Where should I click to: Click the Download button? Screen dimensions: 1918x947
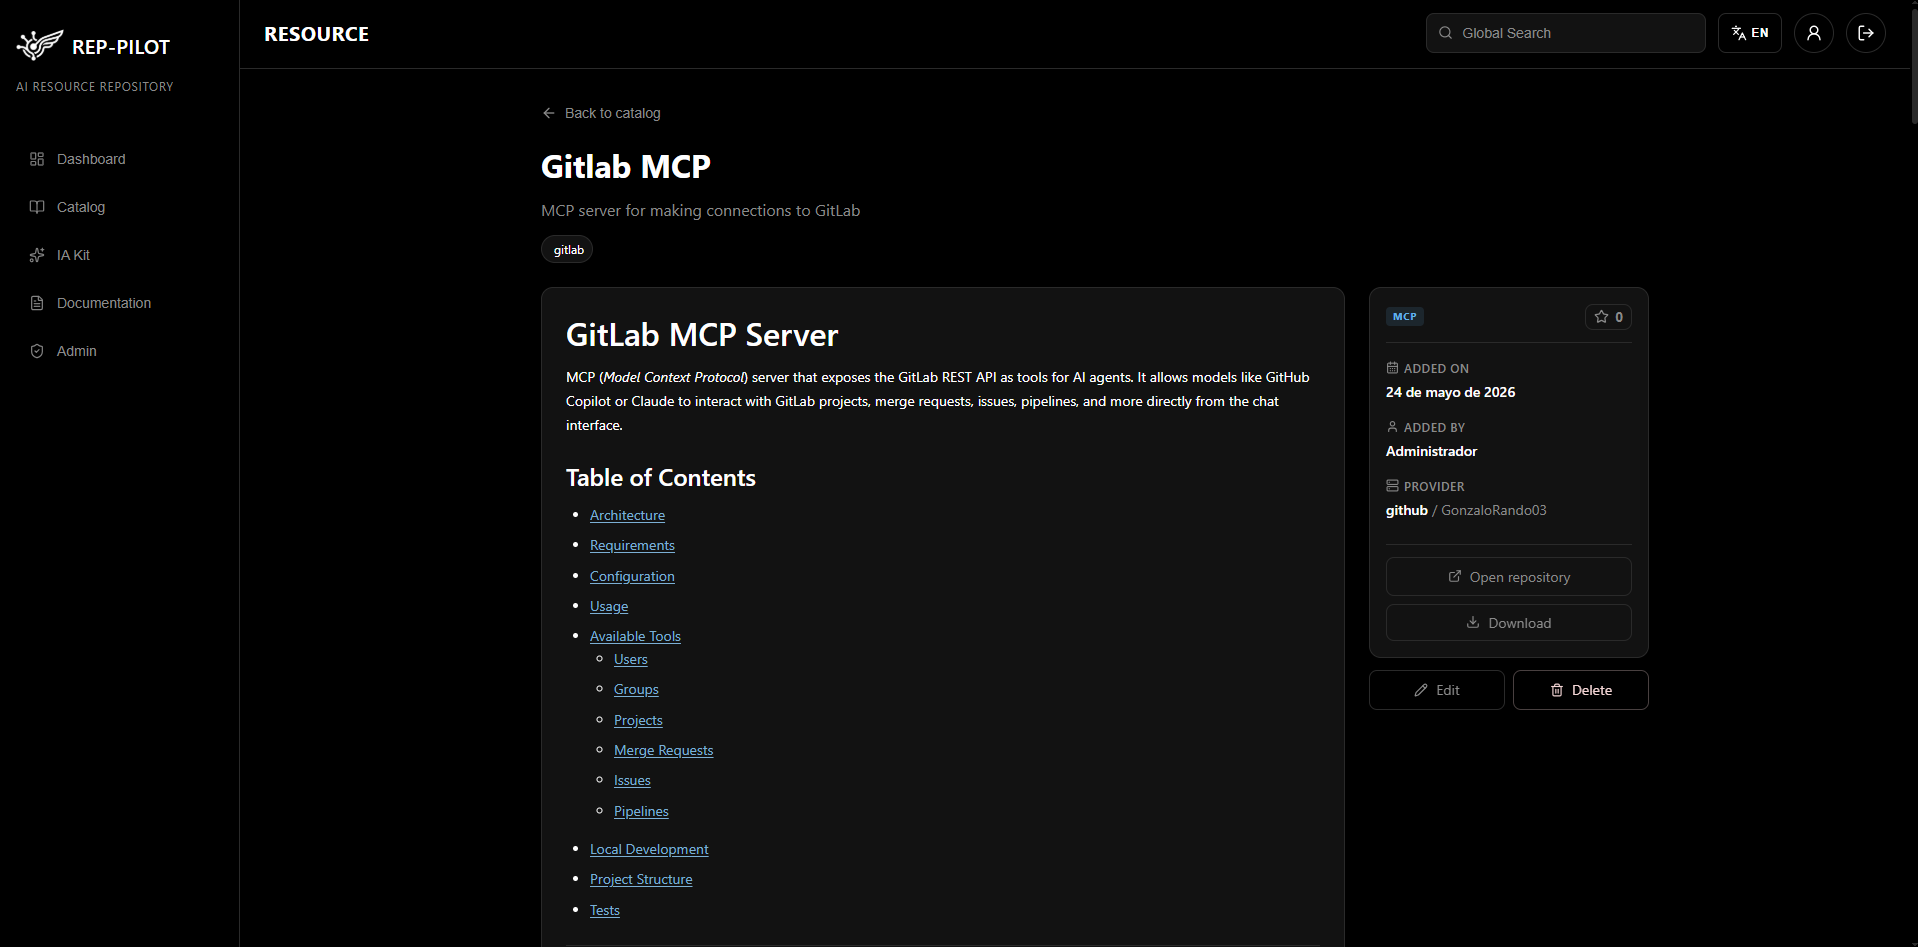[1508, 622]
